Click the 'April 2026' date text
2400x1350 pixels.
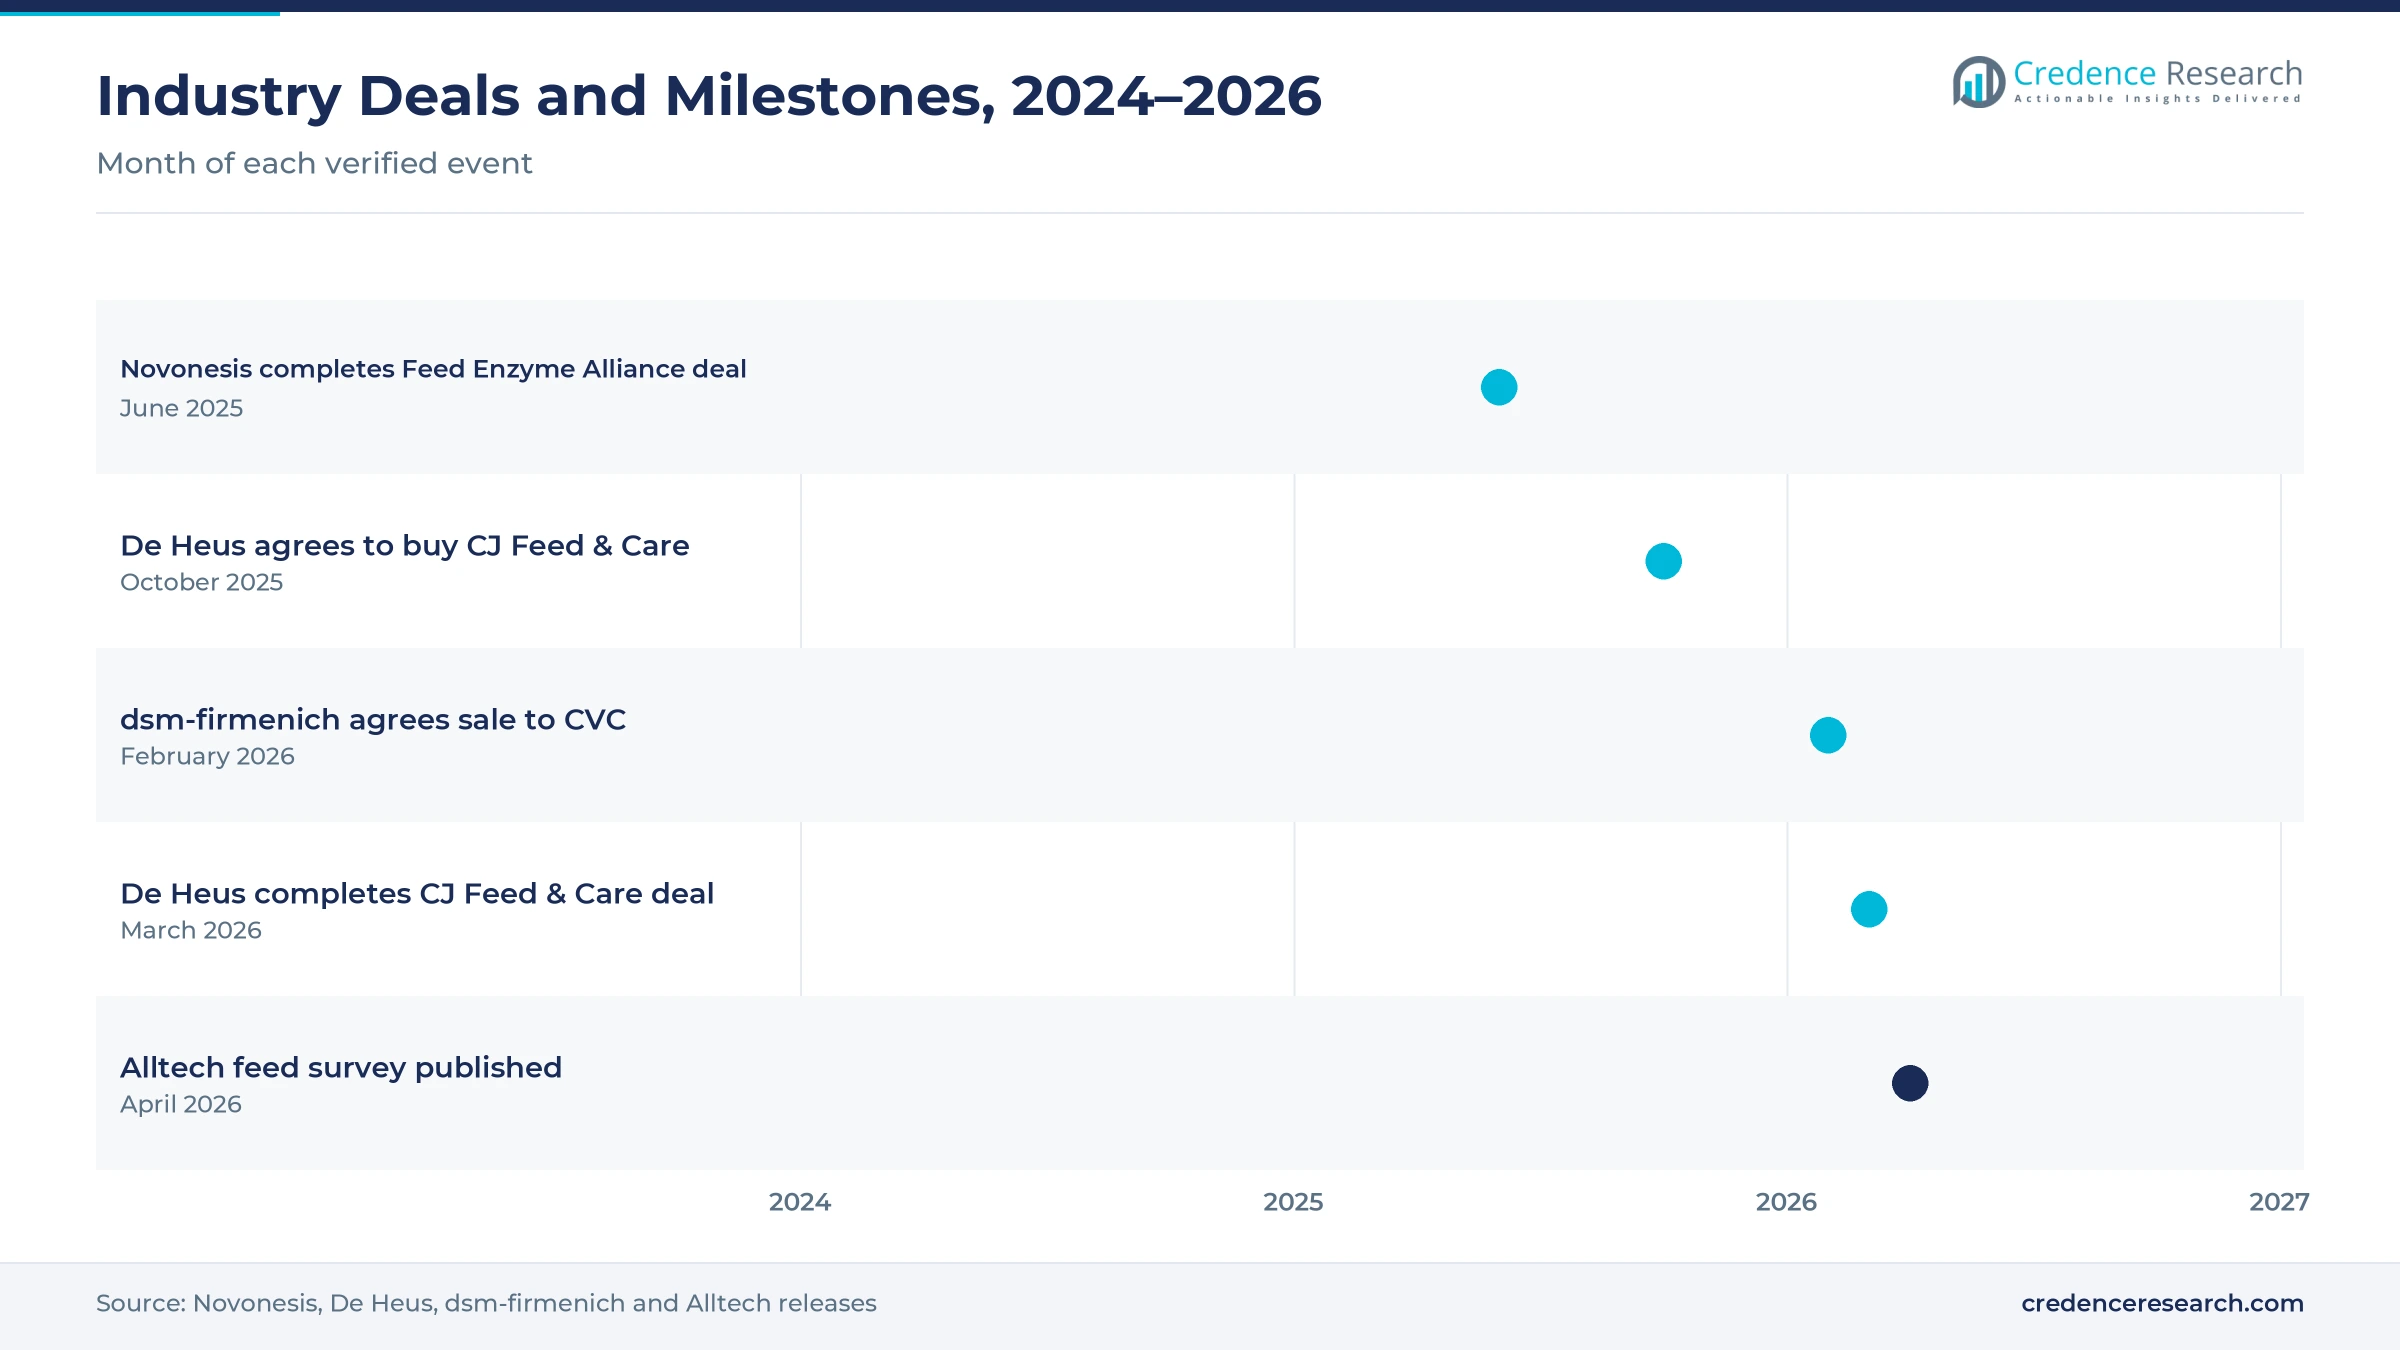click(x=181, y=1104)
